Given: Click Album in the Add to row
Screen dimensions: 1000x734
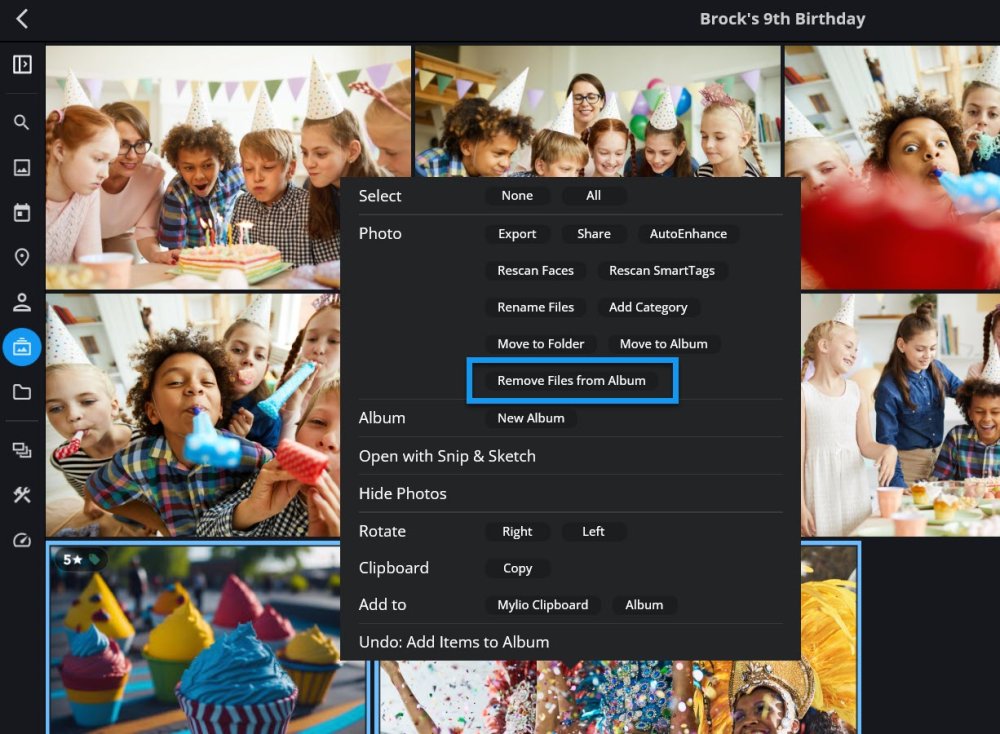Looking at the screenshot, I should pos(643,605).
